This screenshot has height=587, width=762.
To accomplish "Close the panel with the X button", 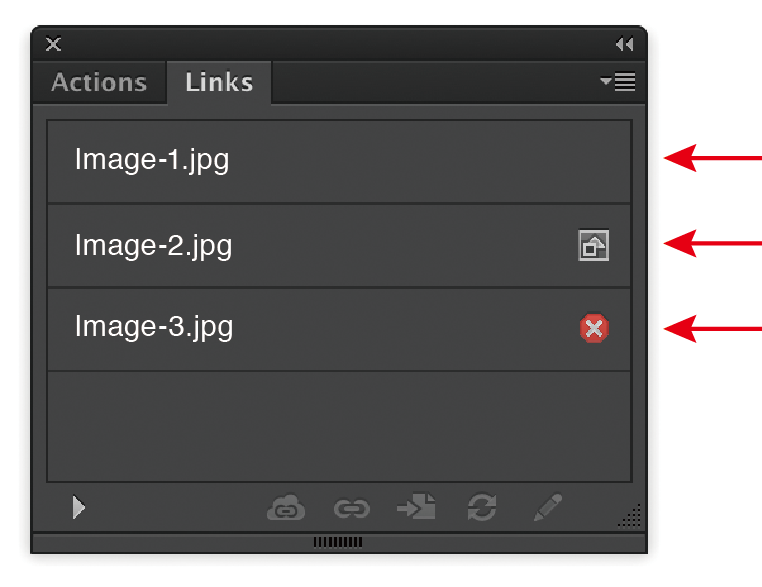I will tap(54, 44).
